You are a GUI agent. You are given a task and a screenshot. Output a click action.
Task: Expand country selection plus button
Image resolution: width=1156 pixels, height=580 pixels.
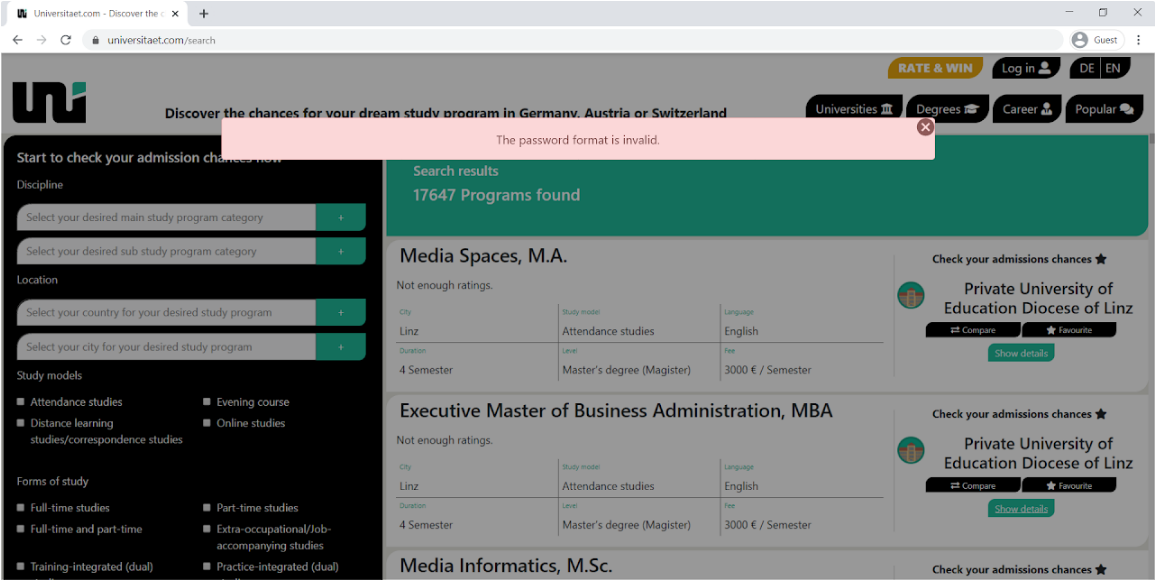click(x=341, y=312)
